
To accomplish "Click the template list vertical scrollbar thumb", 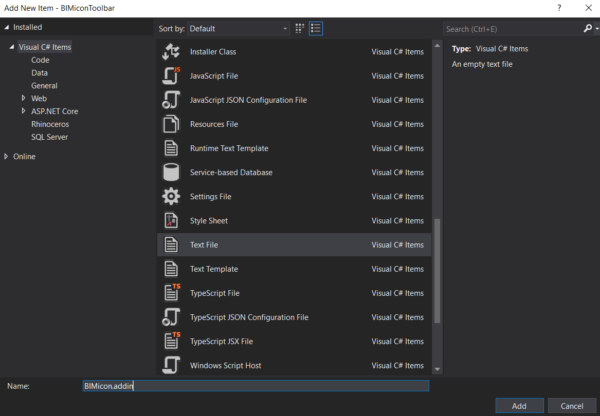I will [x=437, y=270].
